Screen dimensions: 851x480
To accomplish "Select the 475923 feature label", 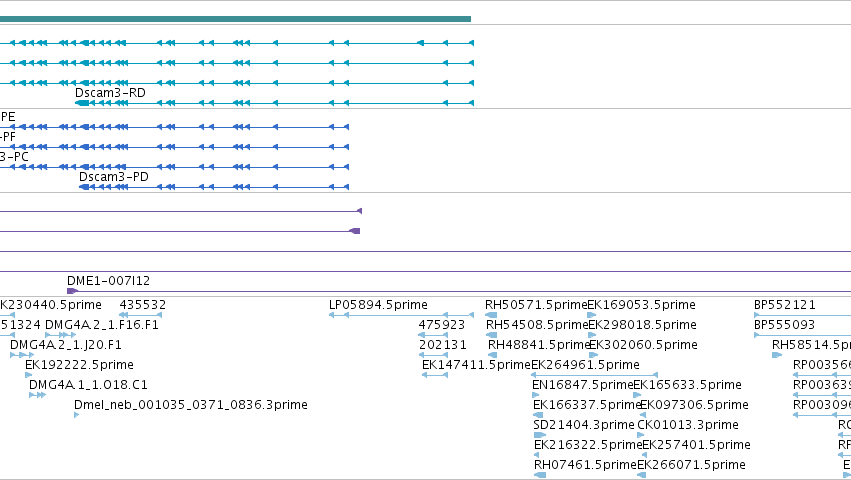I will (x=442, y=325).
